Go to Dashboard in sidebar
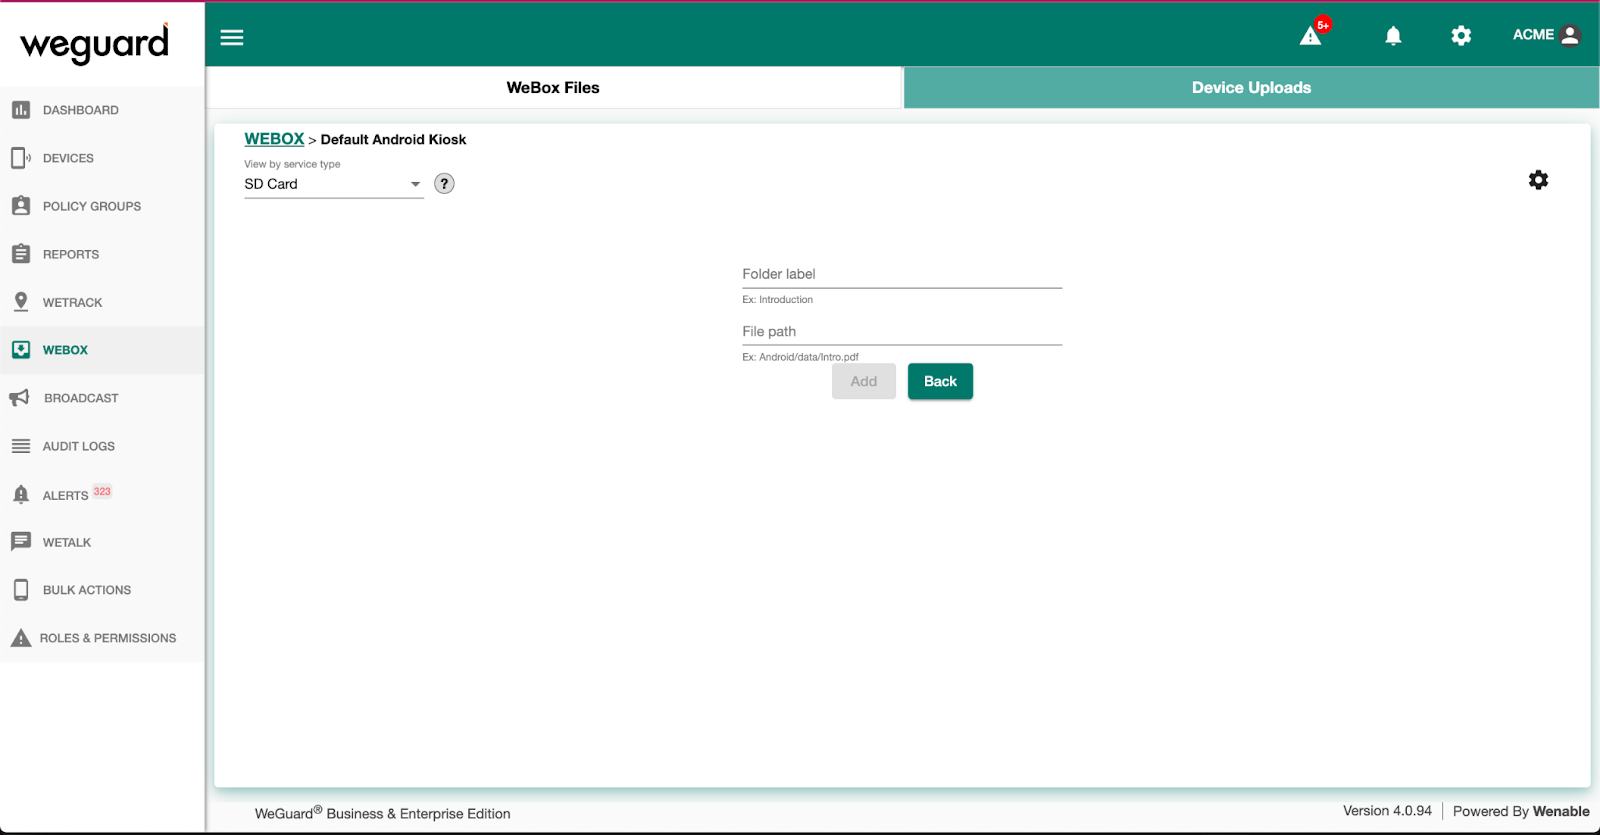This screenshot has height=835, width=1600. 102,110
